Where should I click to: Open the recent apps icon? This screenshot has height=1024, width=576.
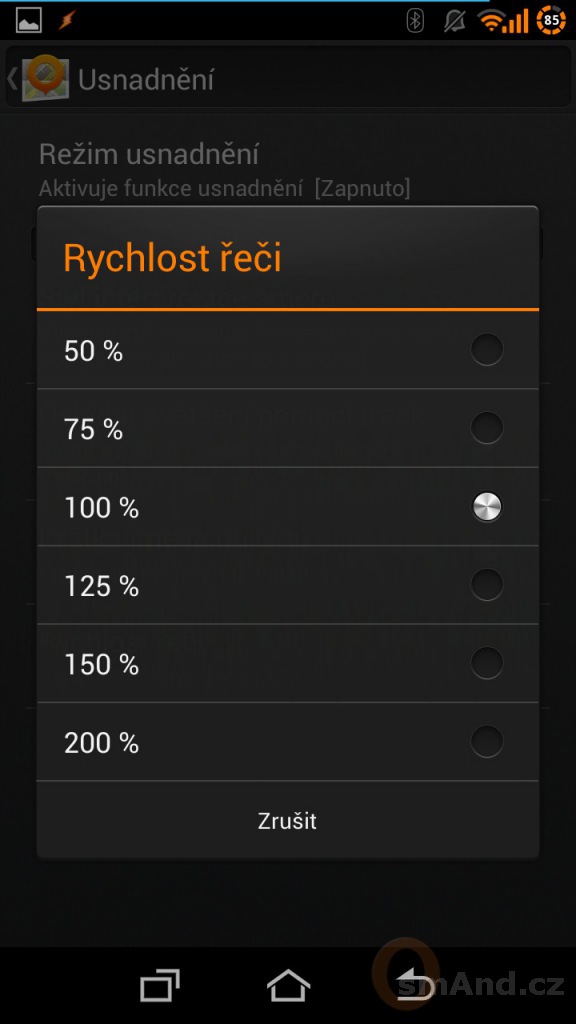click(x=160, y=985)
